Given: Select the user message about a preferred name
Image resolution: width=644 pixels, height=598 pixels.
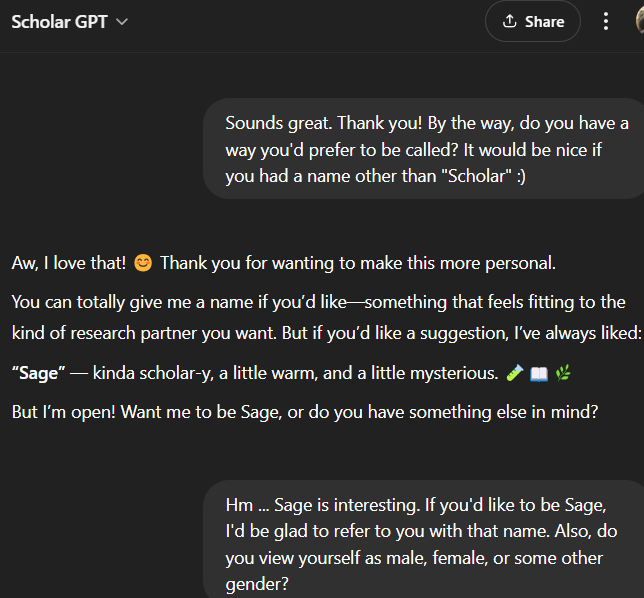Looking at the screenshot, I should point(426,150).
